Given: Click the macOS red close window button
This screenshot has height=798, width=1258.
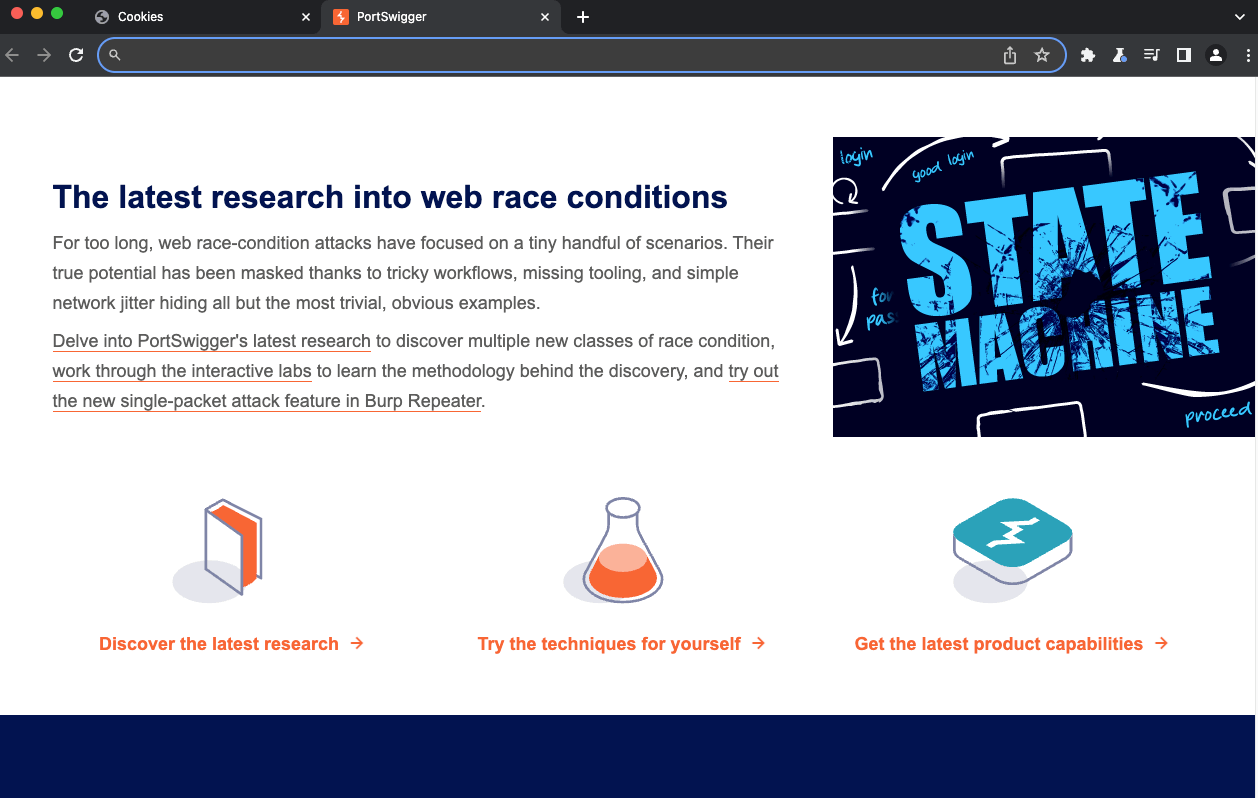Looking at the screenshot, I should tap(17, 14).
